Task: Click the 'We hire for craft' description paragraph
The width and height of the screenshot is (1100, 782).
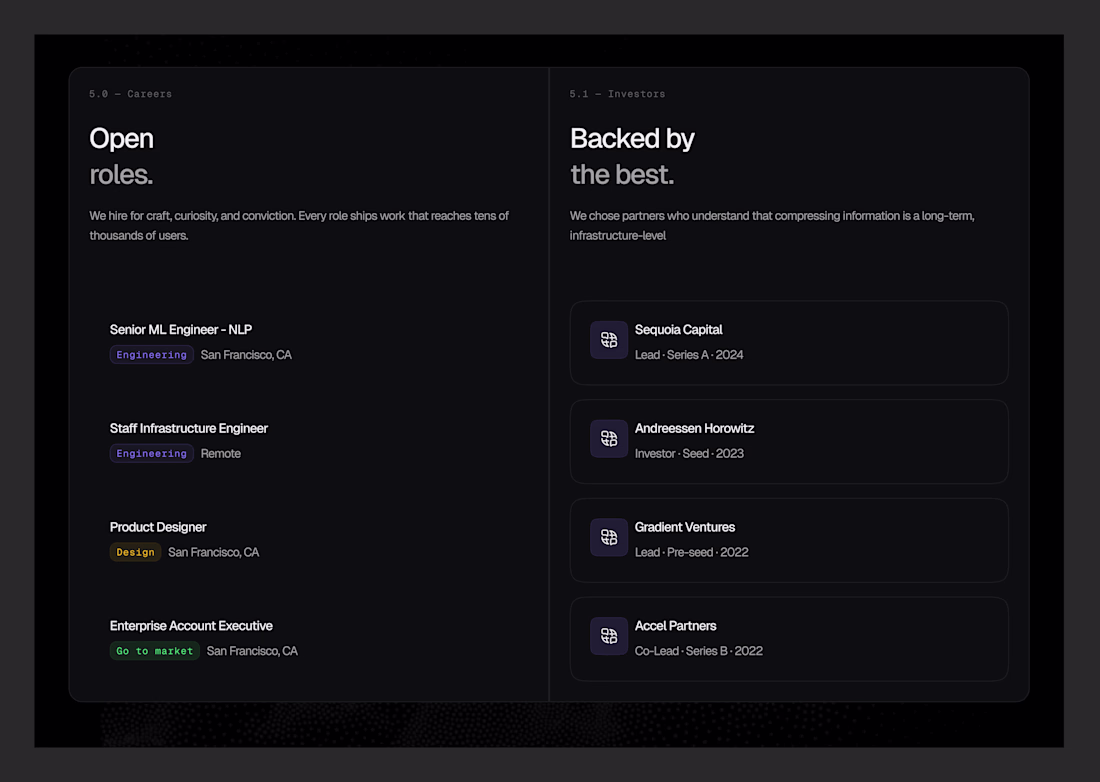Action: pos(299,226)
